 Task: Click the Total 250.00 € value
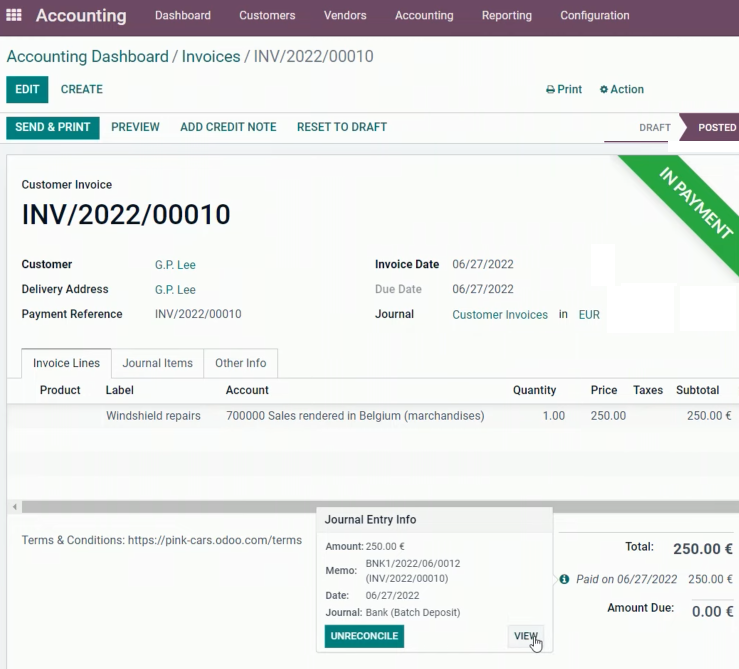(703, 549)
